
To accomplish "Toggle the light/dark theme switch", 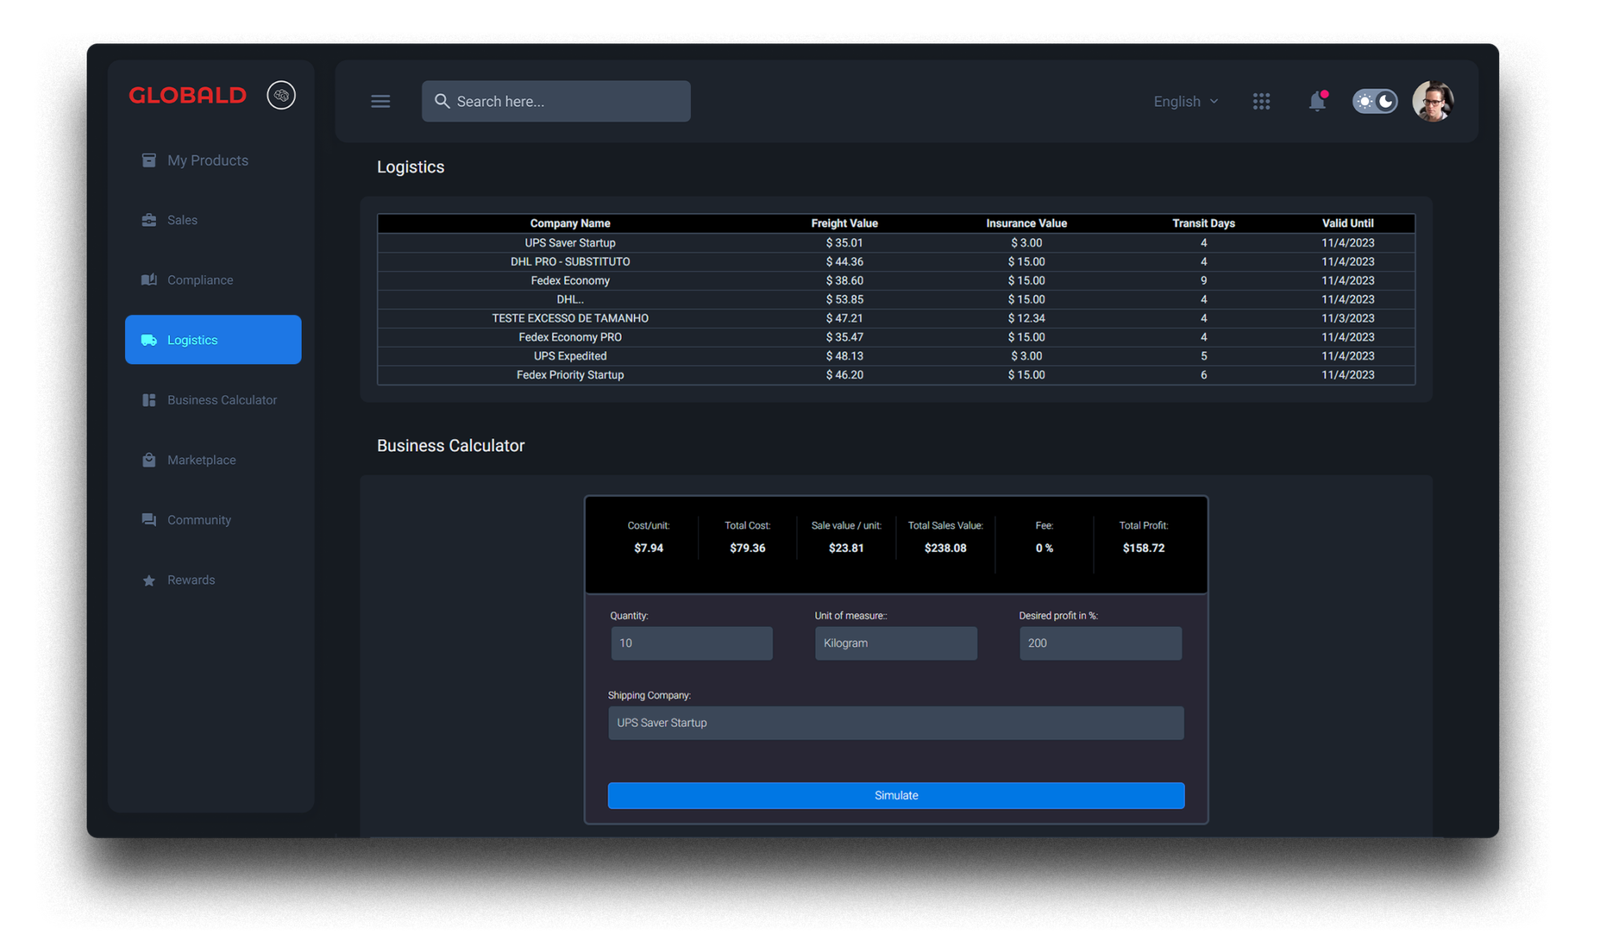I will [x=1375, y=101].
